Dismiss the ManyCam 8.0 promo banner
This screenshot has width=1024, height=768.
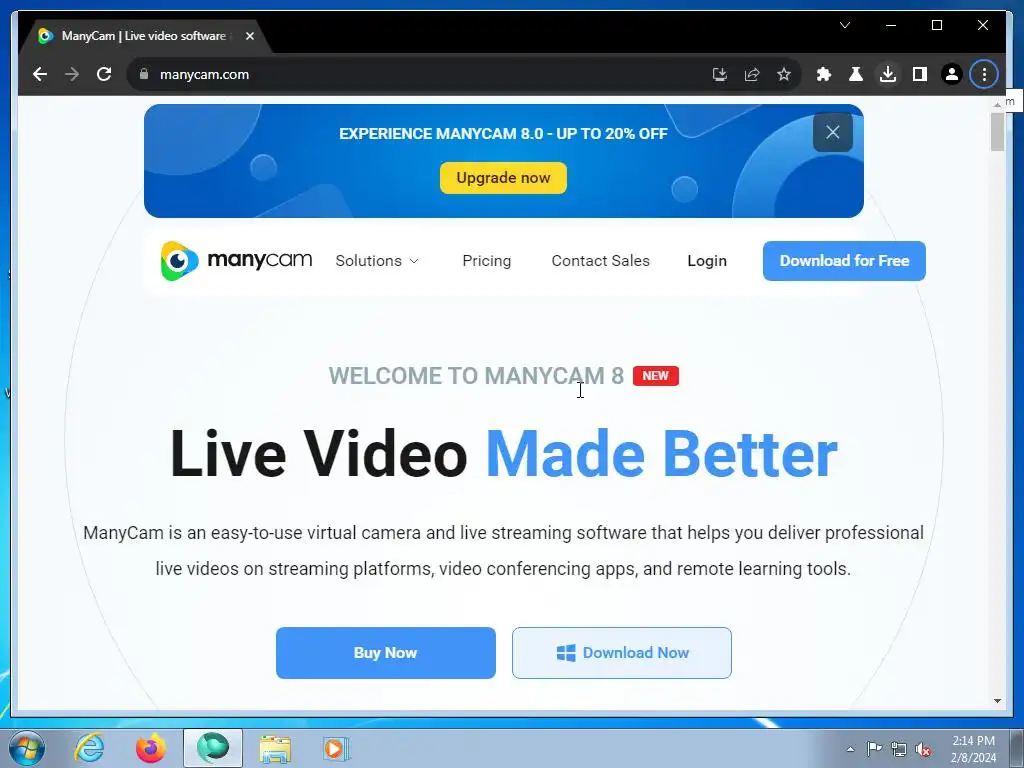833,133
